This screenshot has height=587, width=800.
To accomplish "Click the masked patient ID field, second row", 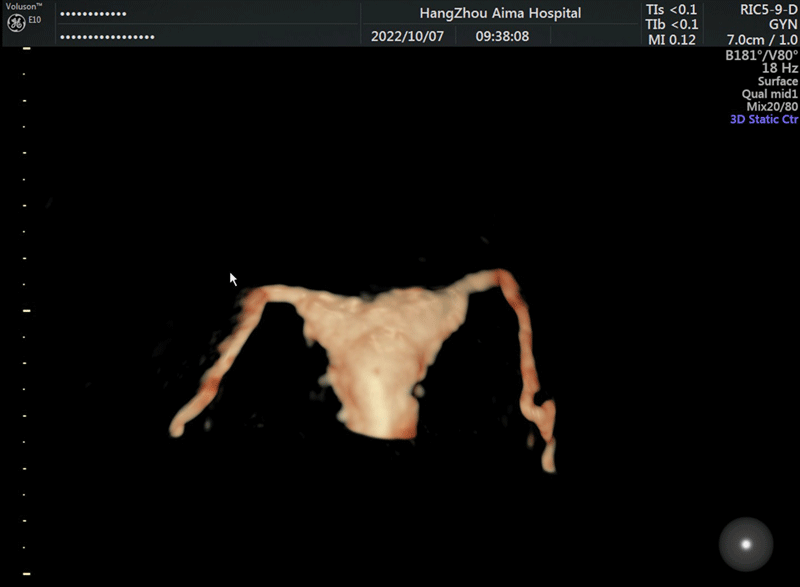I will (x=108, y=37).
